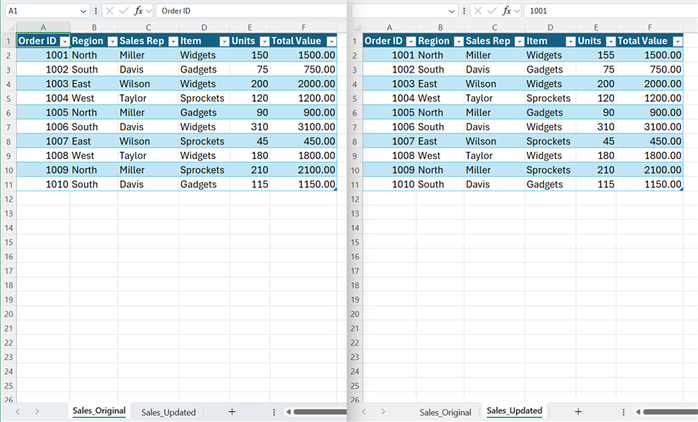Click Units value 310 in right window
The width and height of the screenshot is (698, 422).
tap(596, 127)
